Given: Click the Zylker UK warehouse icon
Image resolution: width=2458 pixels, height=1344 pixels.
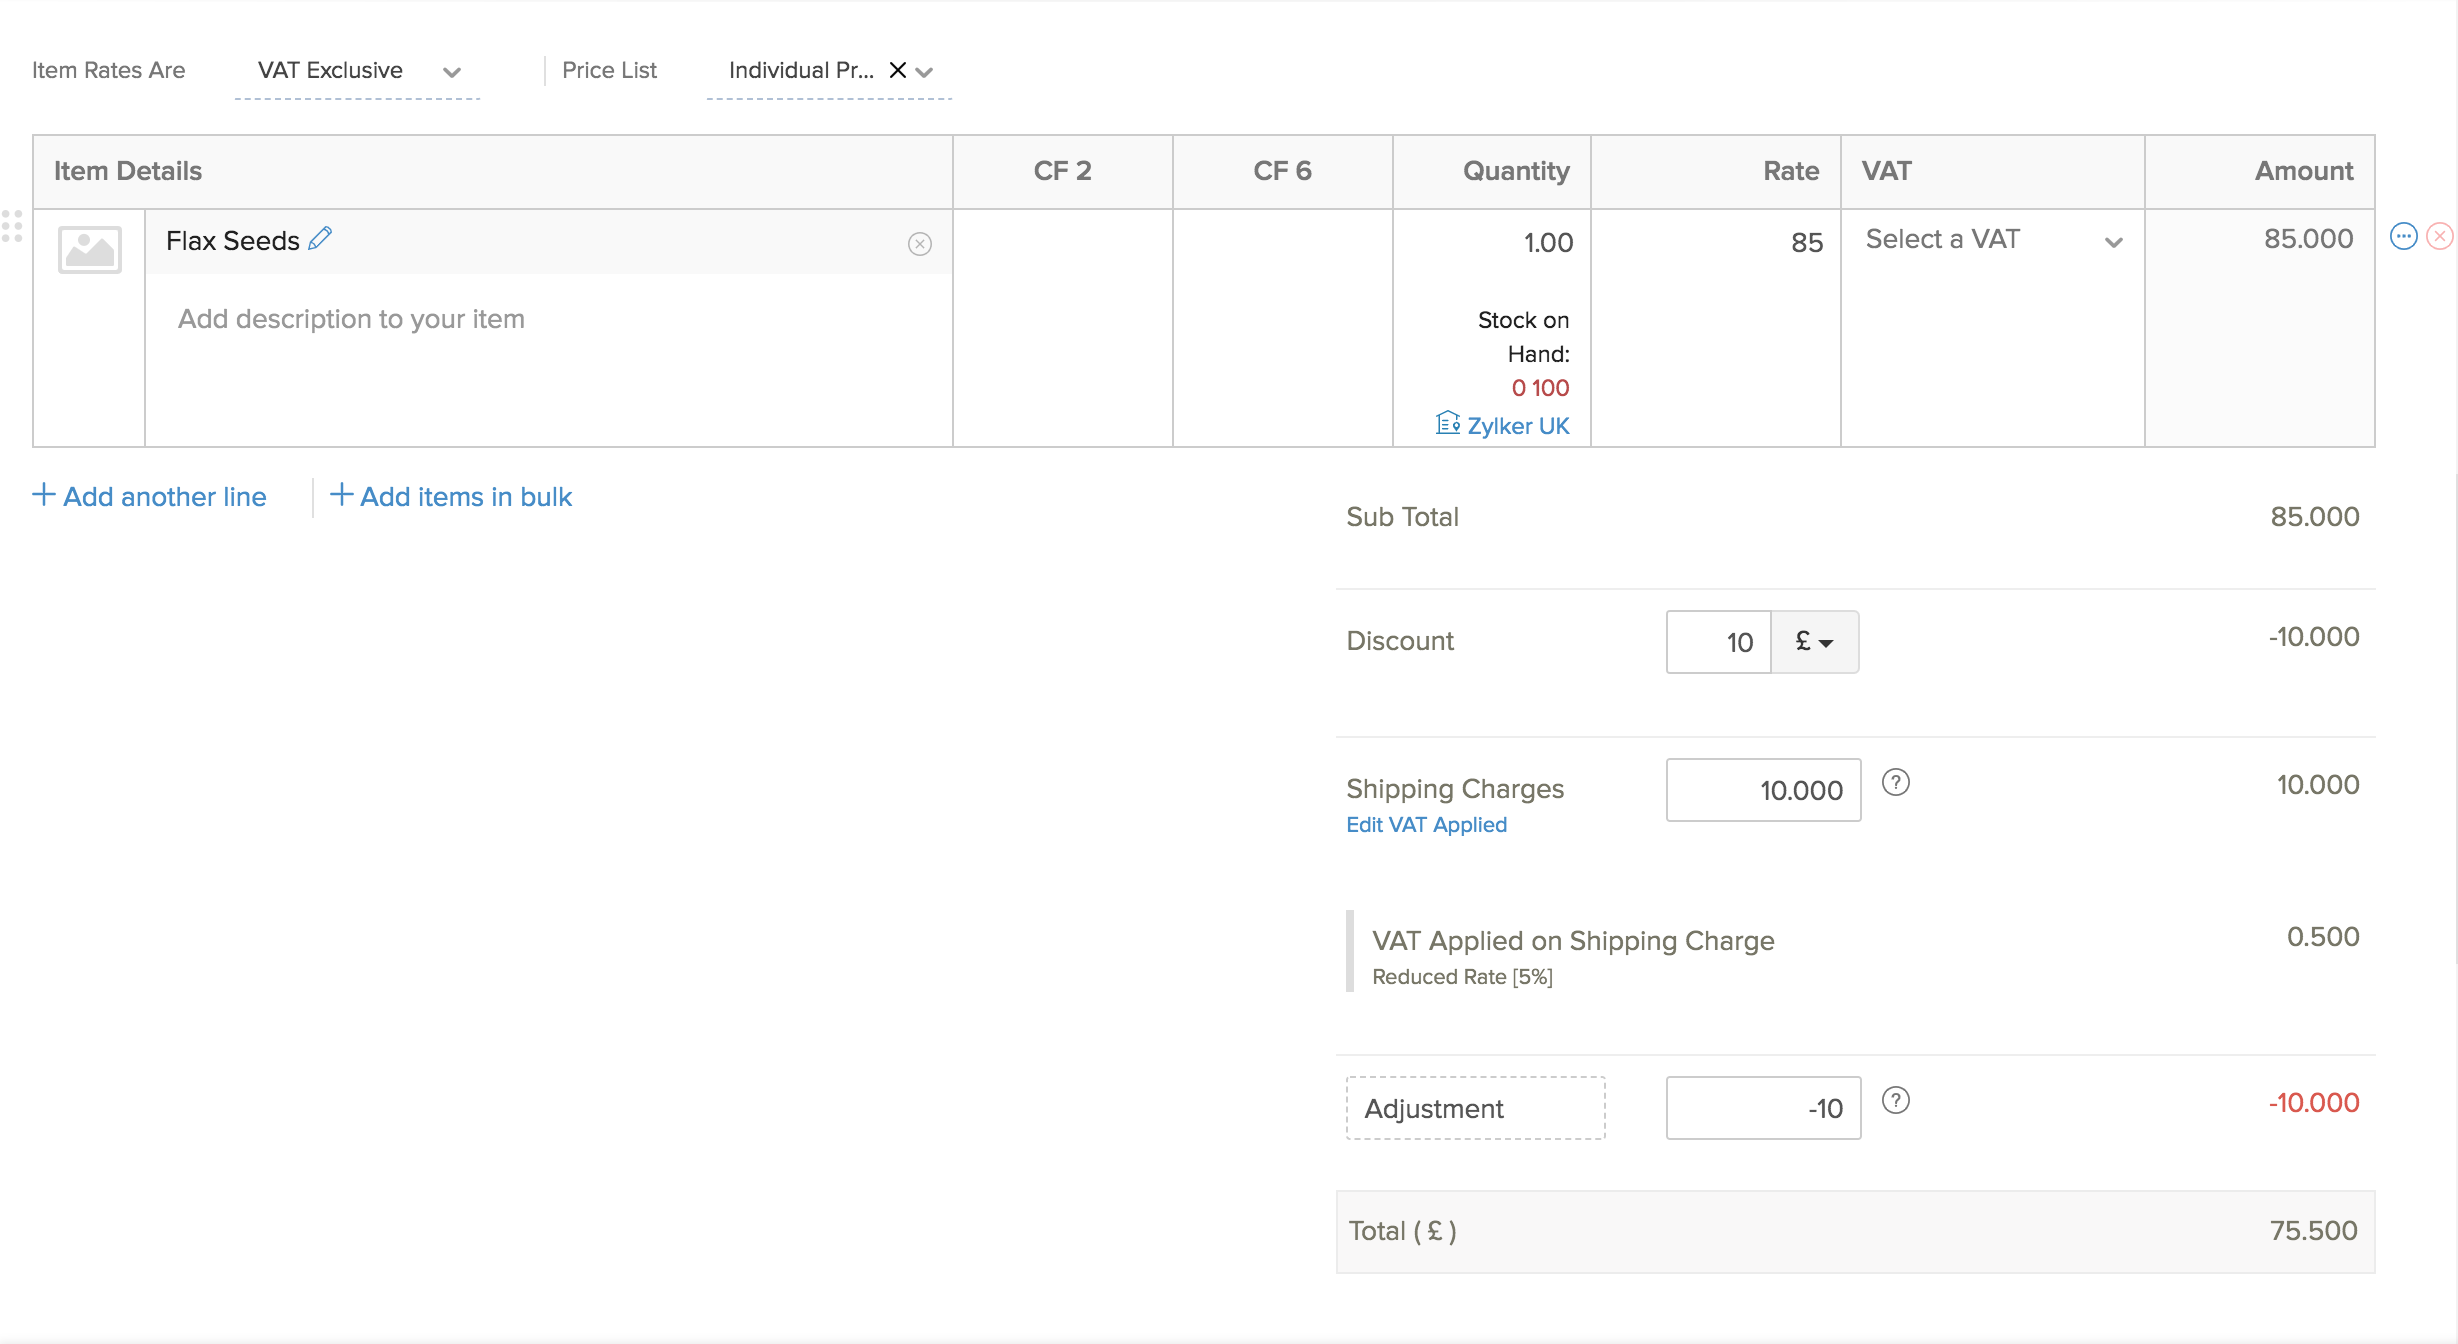Looking at the screenshot, I should click(x=1447, y=424).
